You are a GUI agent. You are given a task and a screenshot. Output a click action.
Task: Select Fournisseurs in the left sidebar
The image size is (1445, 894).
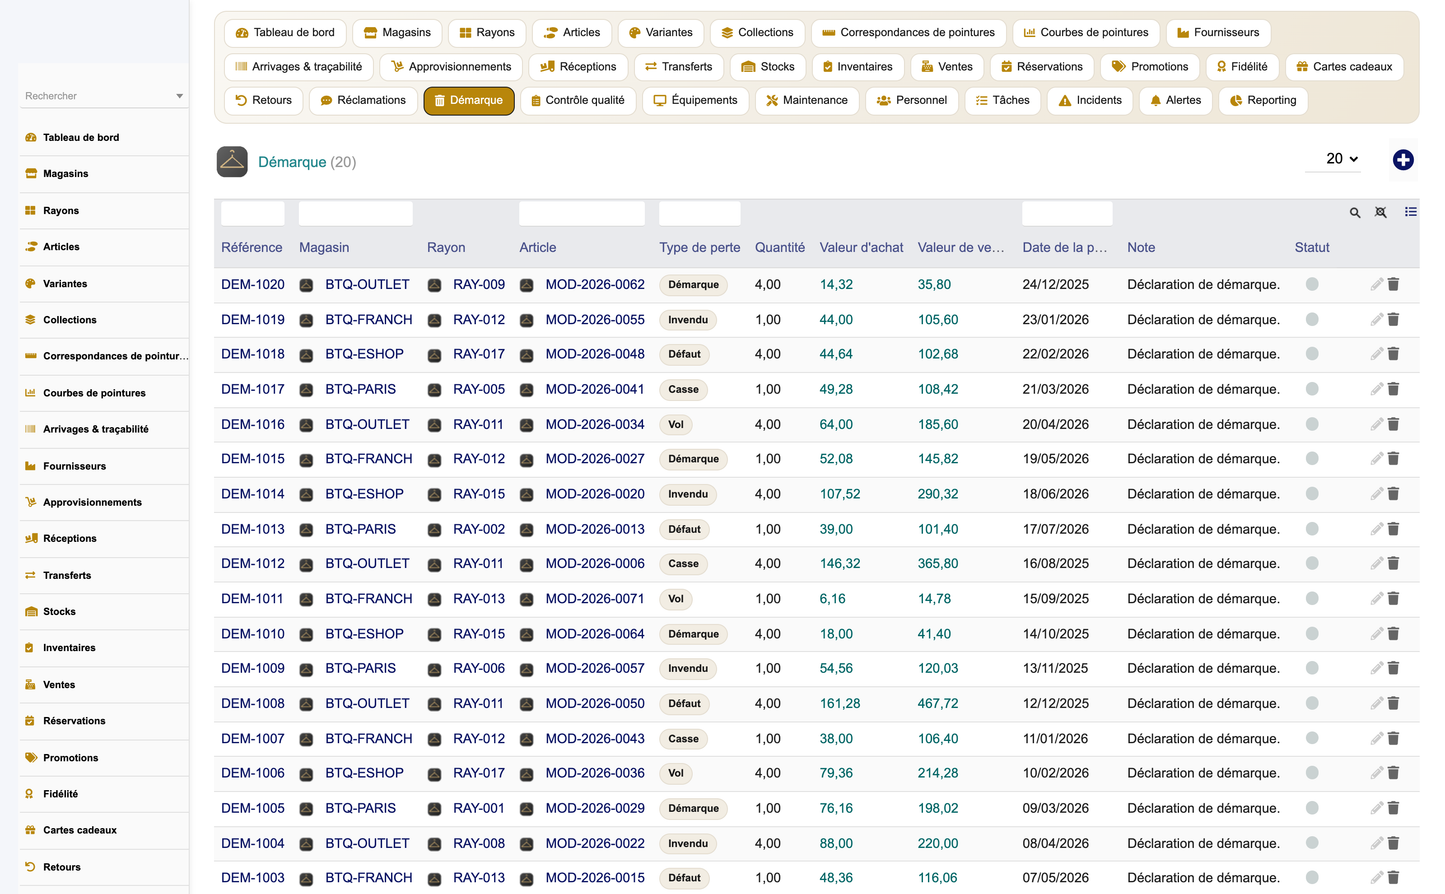(x=74, y=466)
